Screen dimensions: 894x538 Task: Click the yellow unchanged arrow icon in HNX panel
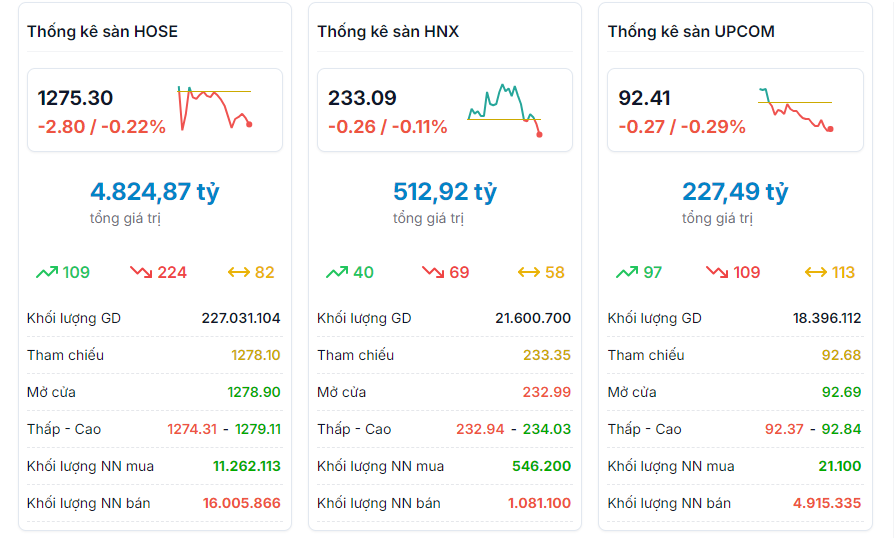pyautogui.click(x=528, y=272)
